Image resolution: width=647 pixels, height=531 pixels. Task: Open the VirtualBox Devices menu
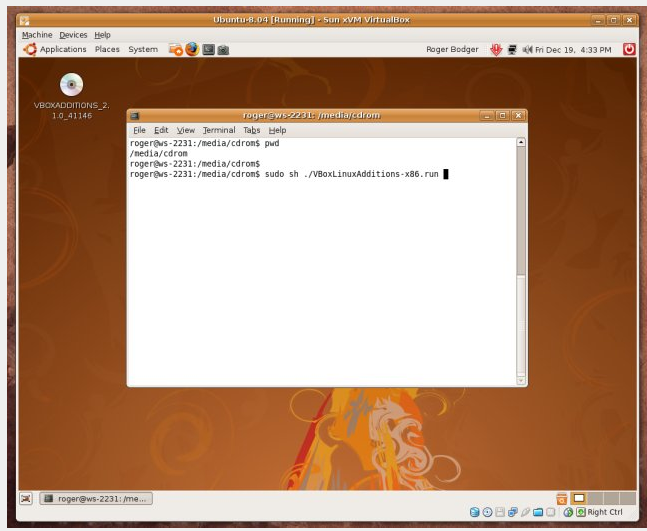pos(73,35)
